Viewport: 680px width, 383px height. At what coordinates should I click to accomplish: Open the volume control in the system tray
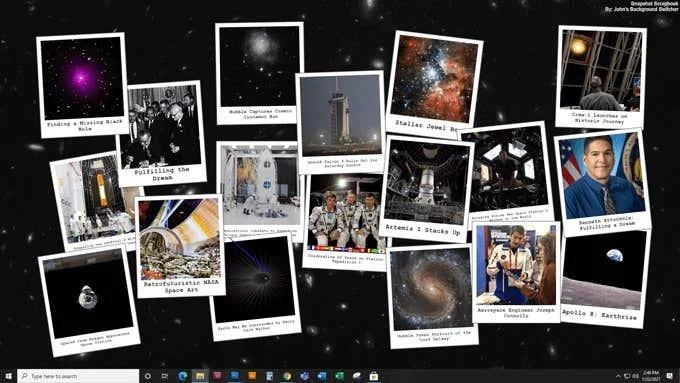click(x=636, y=376)
